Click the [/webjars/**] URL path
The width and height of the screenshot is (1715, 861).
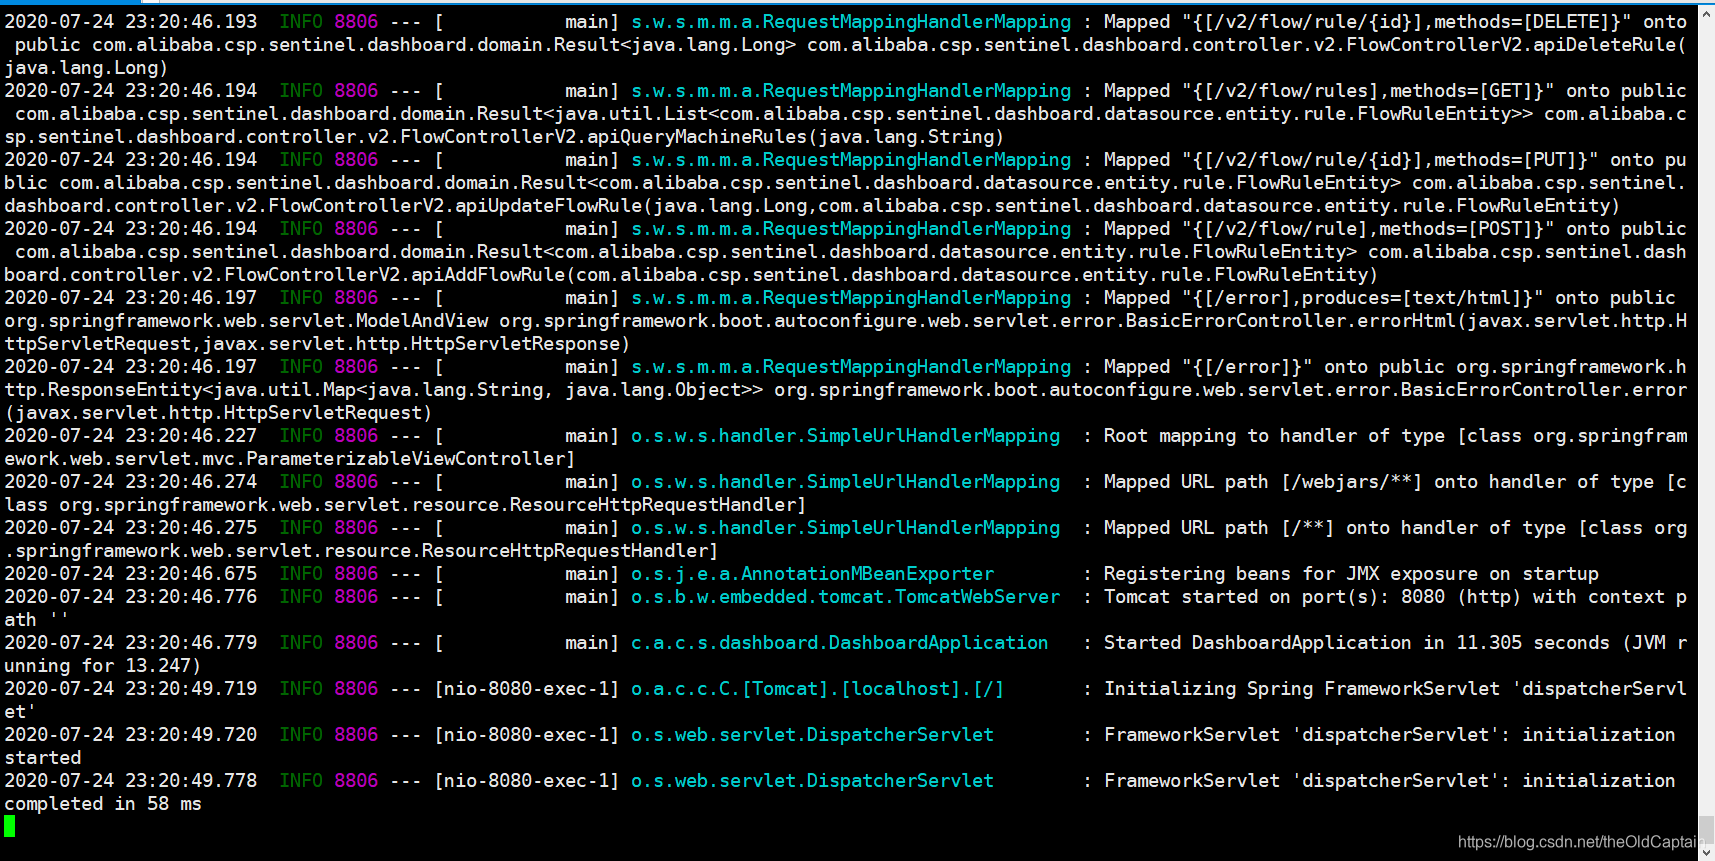1351,482
